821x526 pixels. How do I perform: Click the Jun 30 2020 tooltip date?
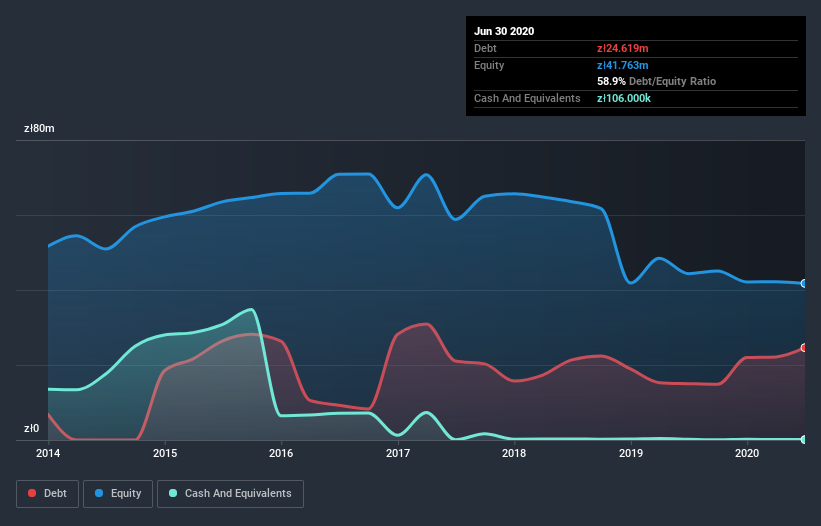pos(504,31)
